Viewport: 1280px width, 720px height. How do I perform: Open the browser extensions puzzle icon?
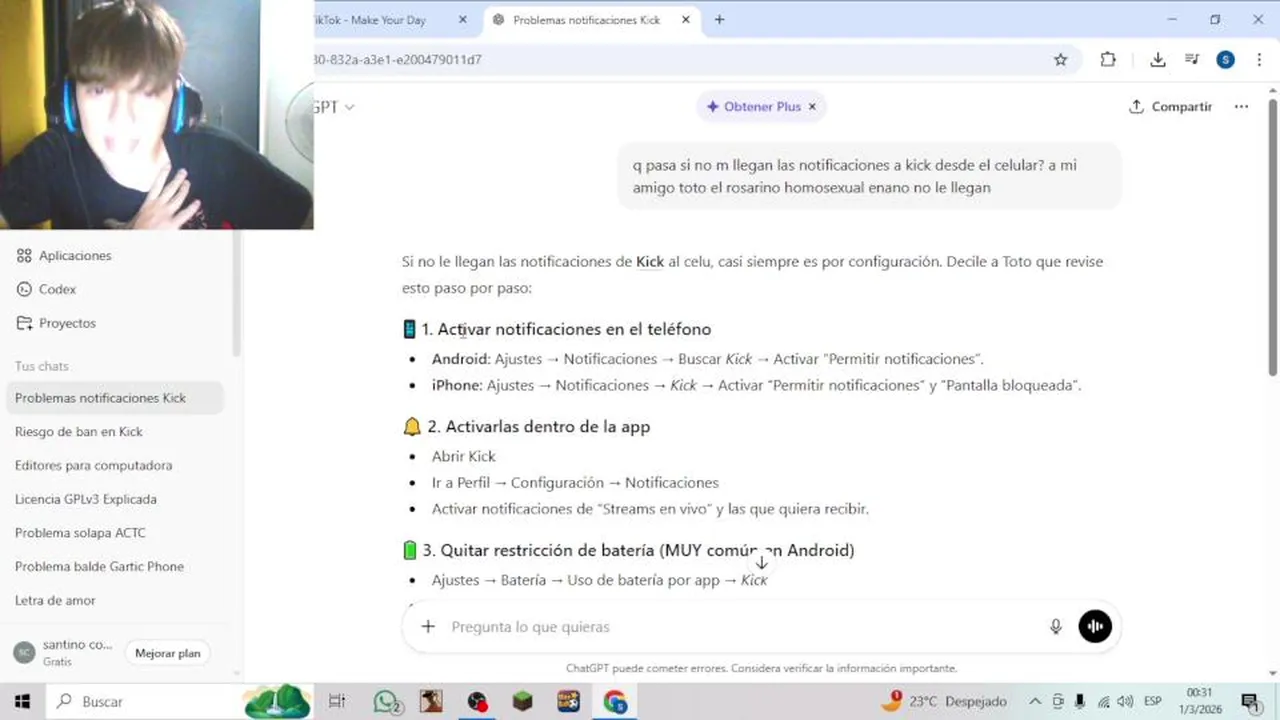[x=1108, y=60]
